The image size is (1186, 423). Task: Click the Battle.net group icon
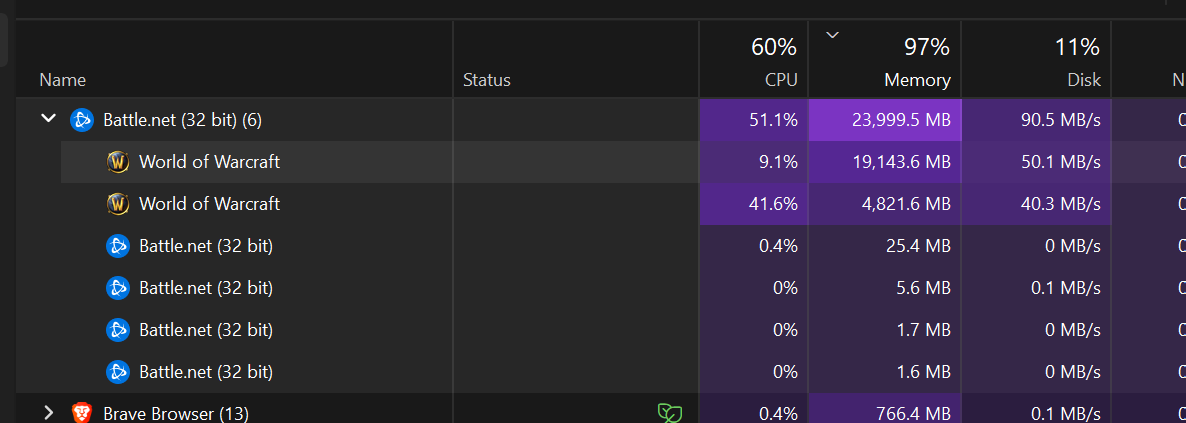click(82, 120)
